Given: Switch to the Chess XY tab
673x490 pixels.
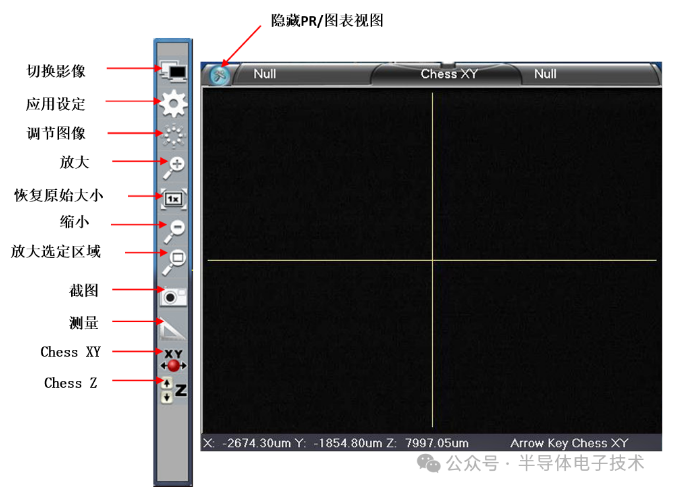Looking at the screenshot, I should (x=449, y=74).
